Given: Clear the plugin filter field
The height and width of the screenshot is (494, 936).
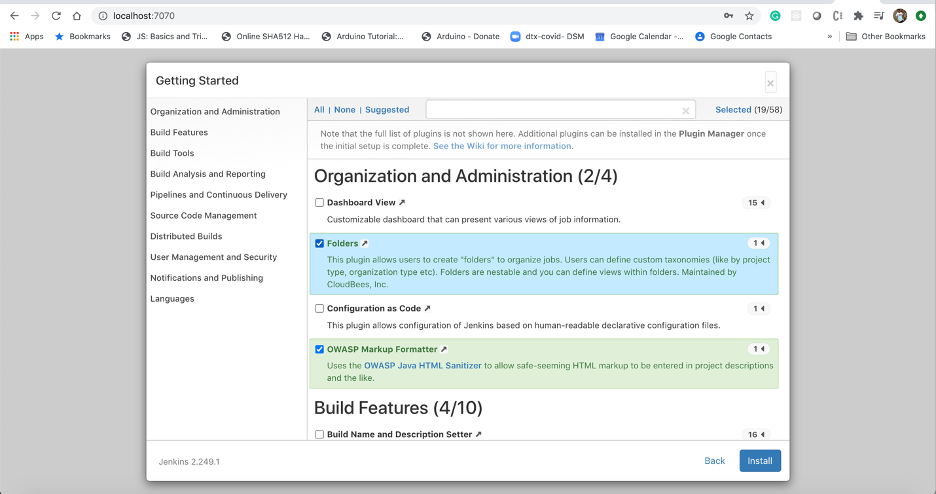Looking at the screenshot, I should (685, 110).
